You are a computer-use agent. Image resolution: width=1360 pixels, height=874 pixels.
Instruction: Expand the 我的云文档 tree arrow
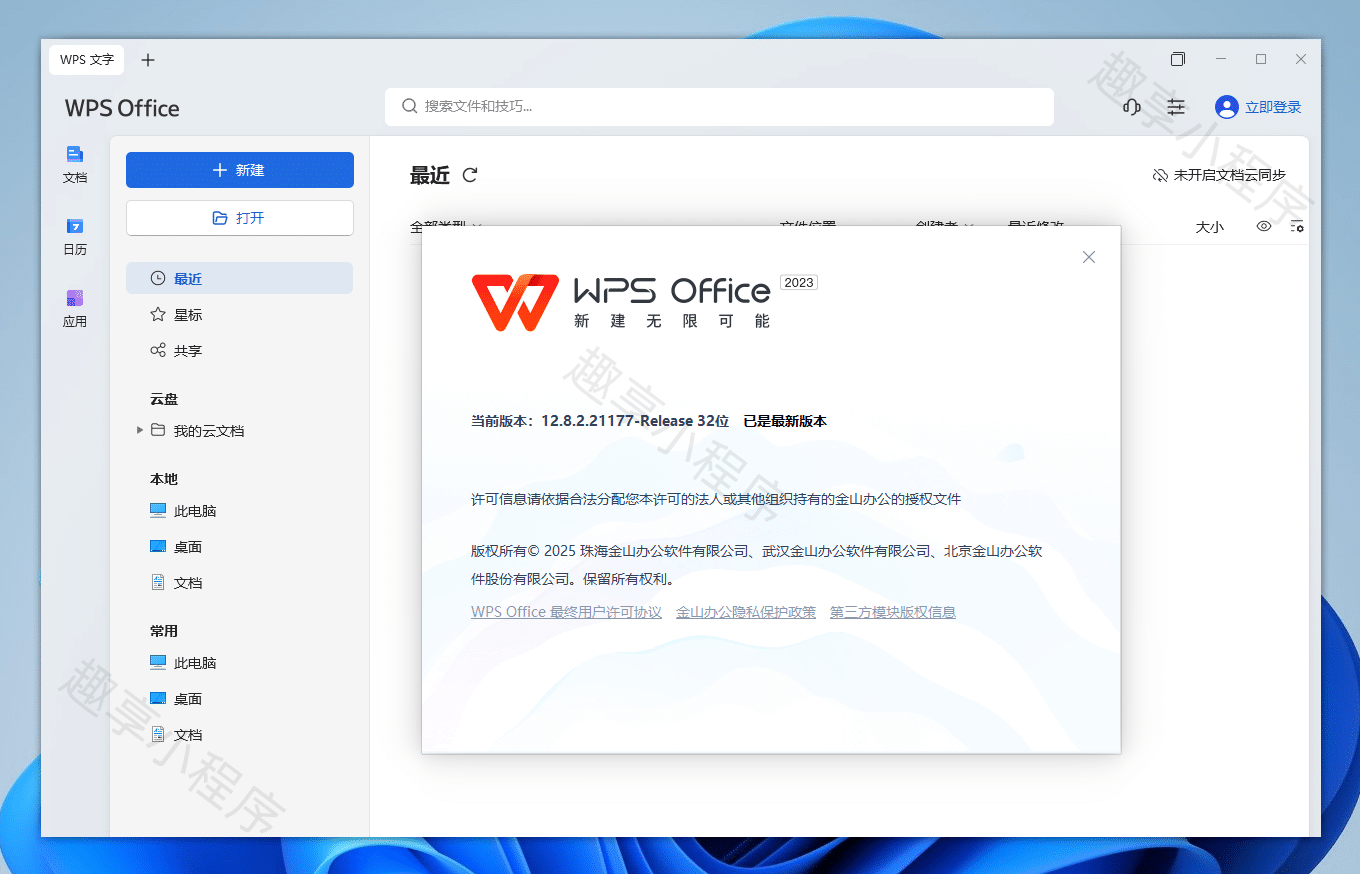139,430
